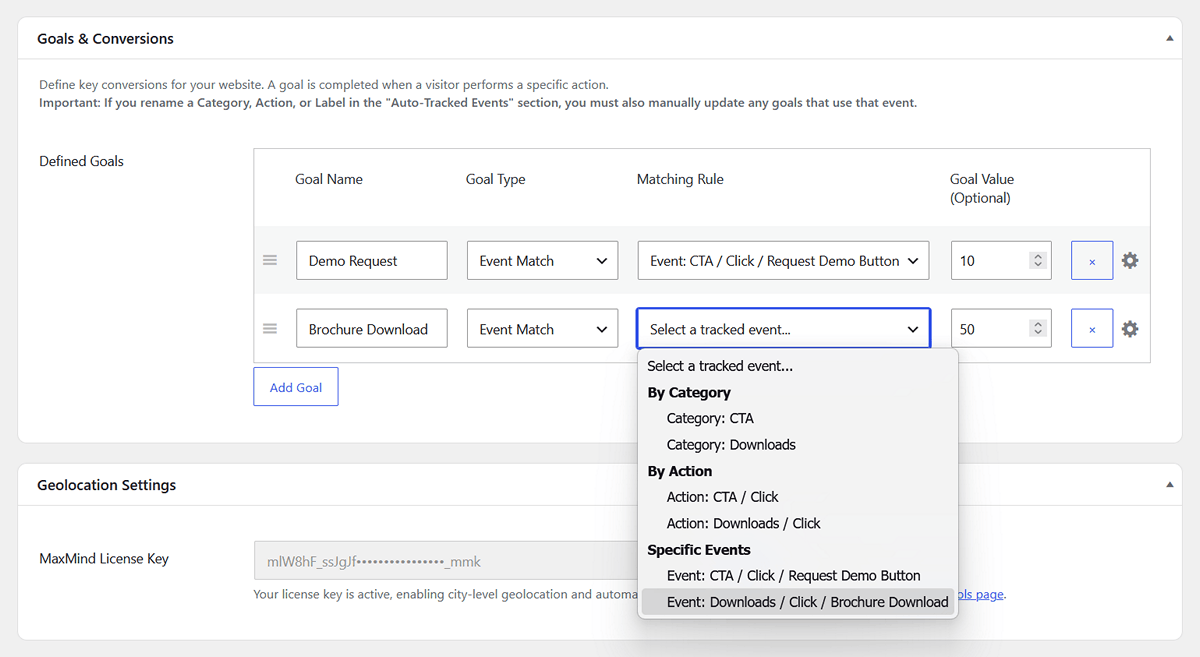
Task: Select 'Category: CTA' option
Action: click(x=798, y=418)
